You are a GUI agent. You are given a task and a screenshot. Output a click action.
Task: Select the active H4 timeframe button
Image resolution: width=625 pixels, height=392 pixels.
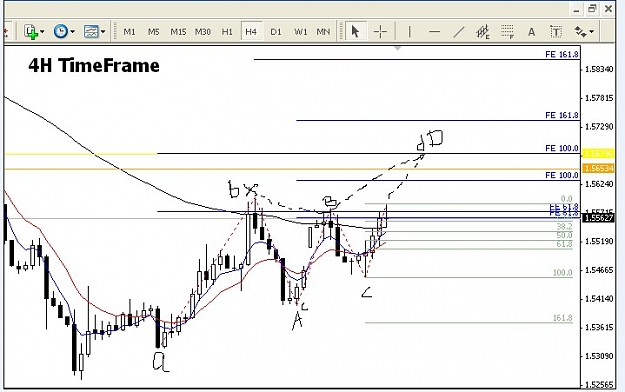click(251, 32)
